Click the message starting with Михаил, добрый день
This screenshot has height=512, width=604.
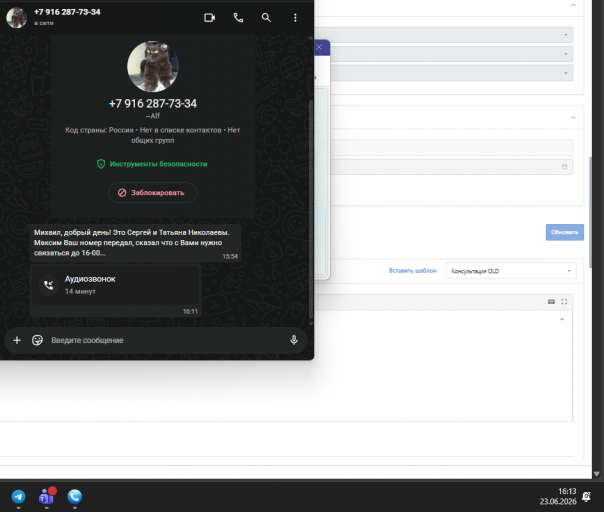135,243
